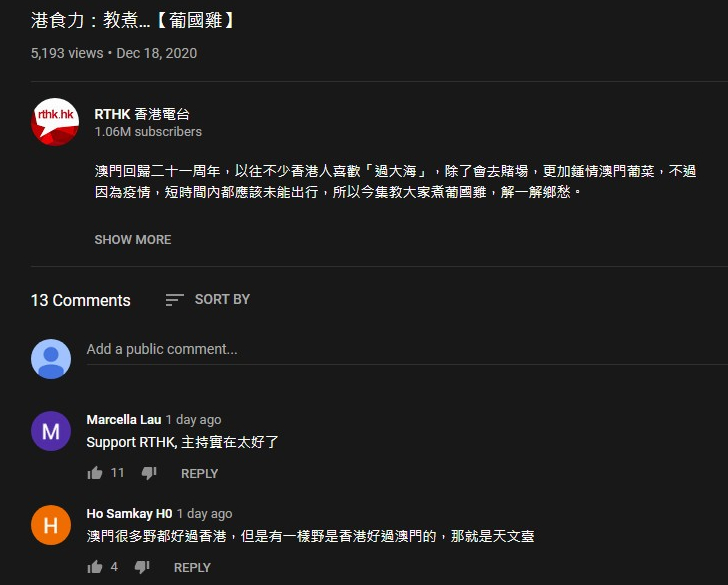
Task: Focus the Add a public comment field
Action: click(x=407, y=350)
